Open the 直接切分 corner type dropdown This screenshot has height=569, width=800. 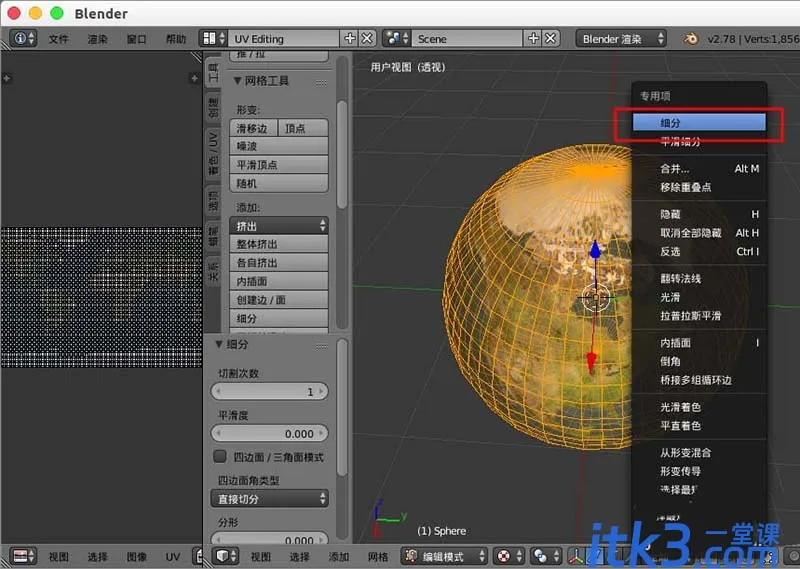[269, 499]
